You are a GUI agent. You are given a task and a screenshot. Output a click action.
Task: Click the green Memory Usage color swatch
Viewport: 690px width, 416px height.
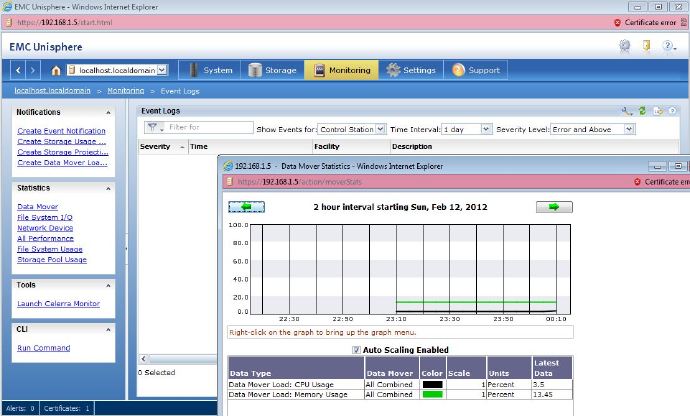(432, 394)
